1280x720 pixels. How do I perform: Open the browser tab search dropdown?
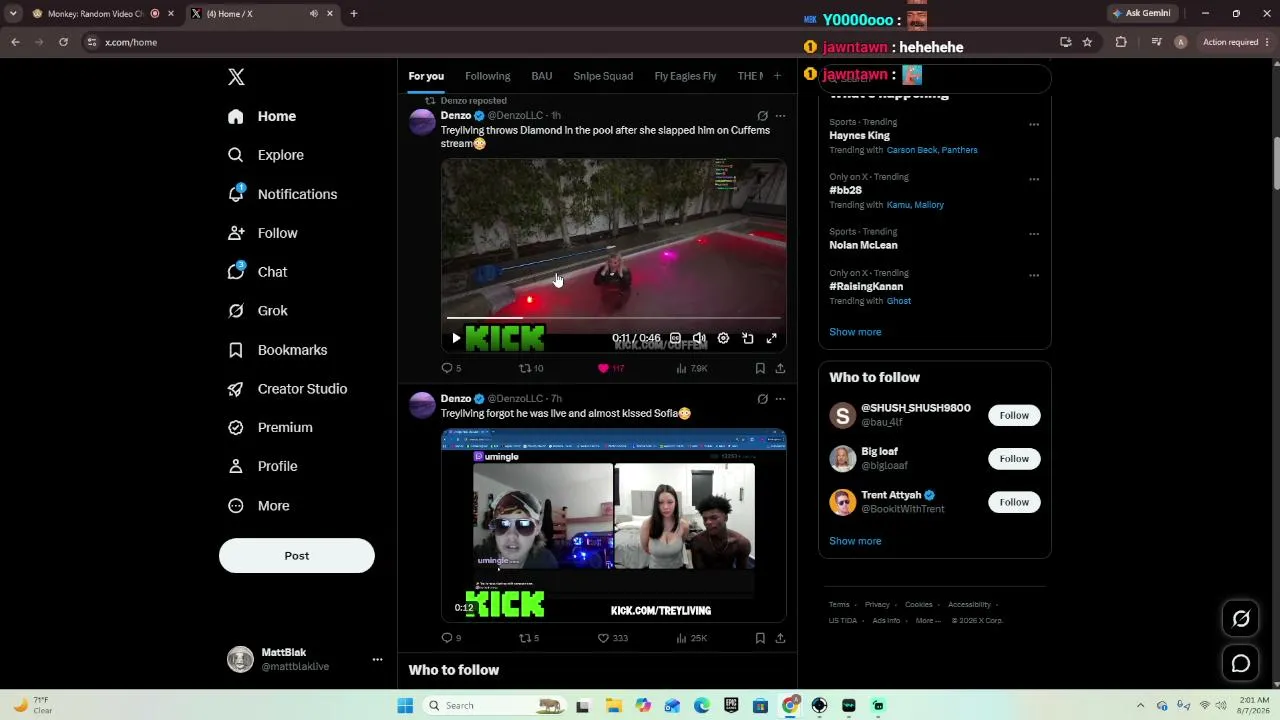click(x=13, y=13)
